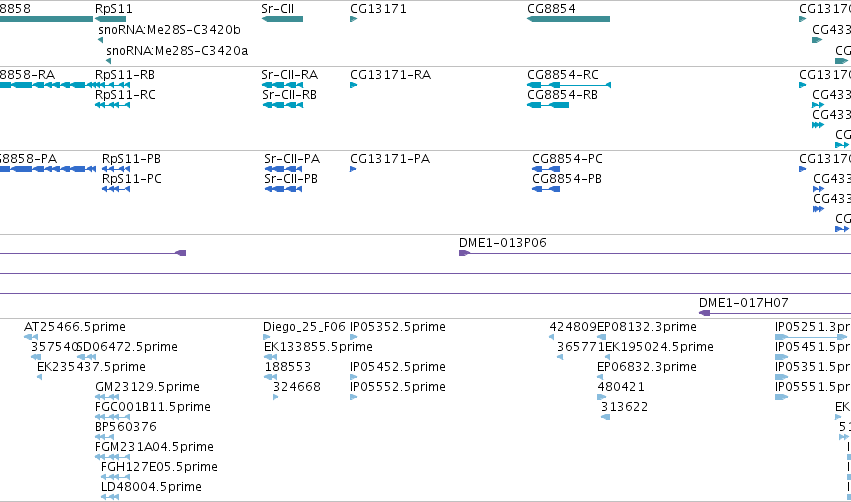Select LD48004.5prime EST label
This screenshot has width=851, height=502.
(151, 487)
